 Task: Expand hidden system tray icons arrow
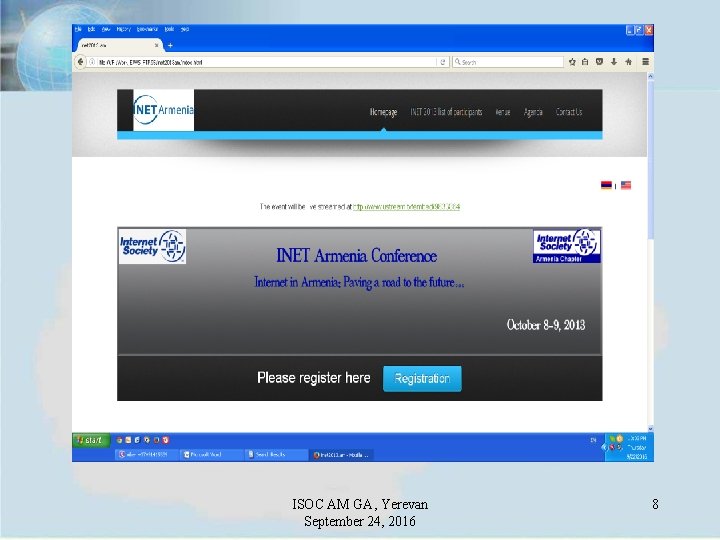[604, 448]
